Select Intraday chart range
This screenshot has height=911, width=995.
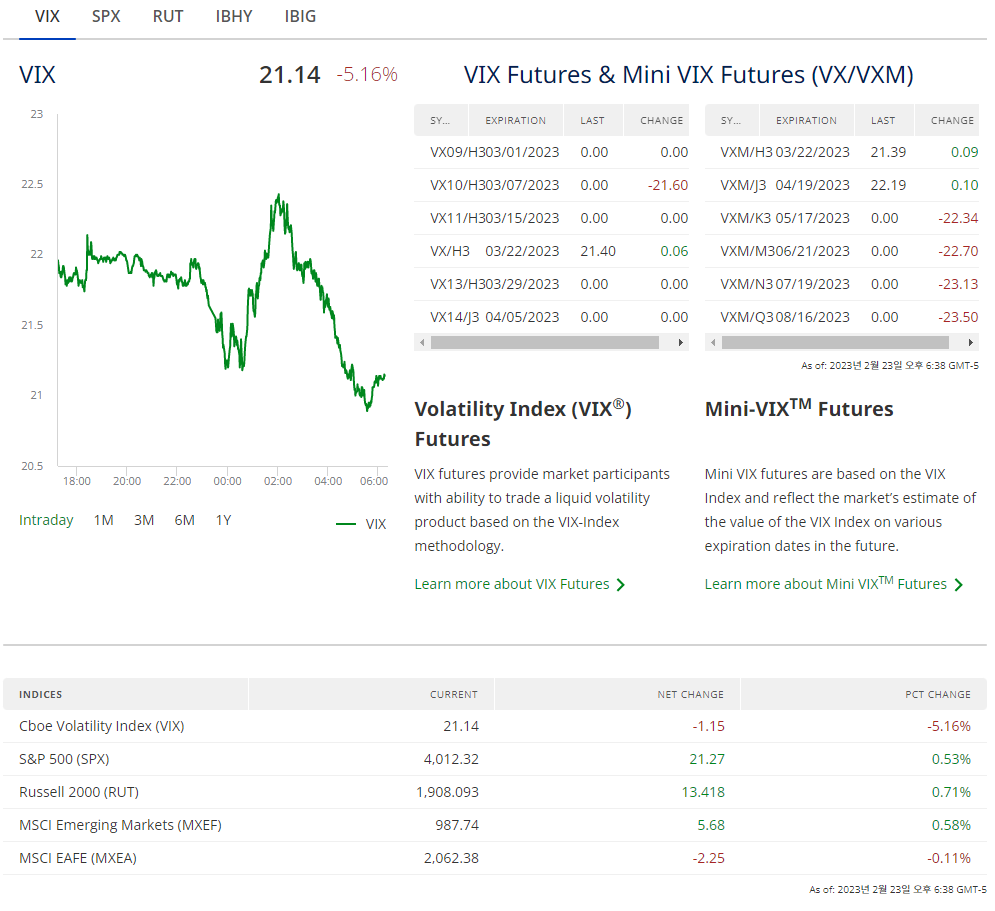click(46, 520)
